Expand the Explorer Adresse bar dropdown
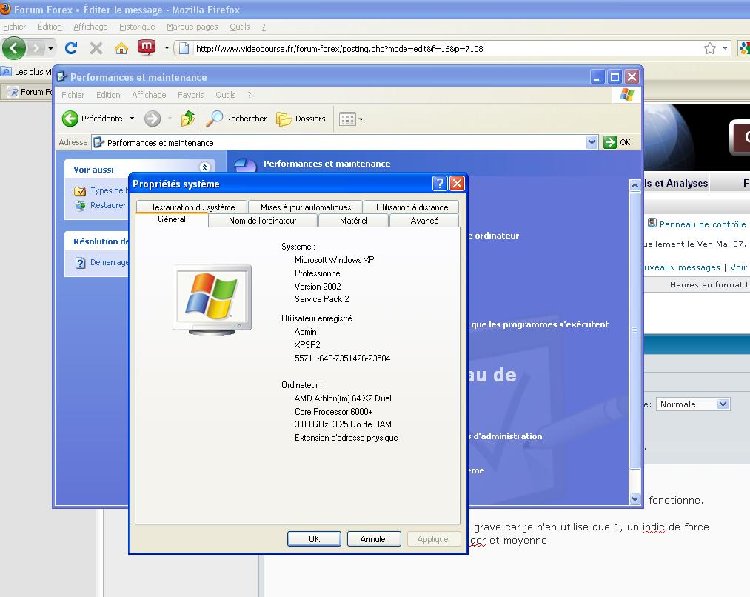Viewport: 750px width, 597px height. pyautogui.click(x=591, y=142)
